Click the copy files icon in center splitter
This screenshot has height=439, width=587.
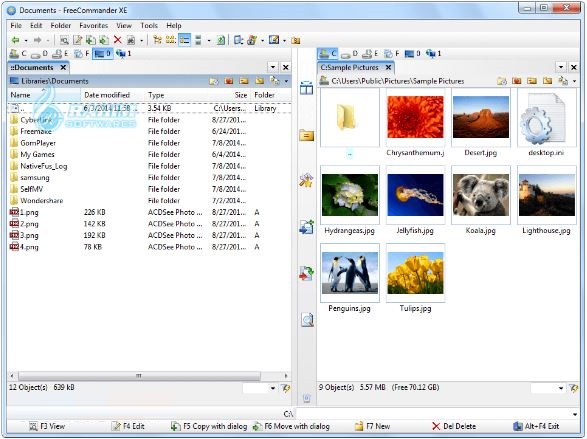pos(306,227)
